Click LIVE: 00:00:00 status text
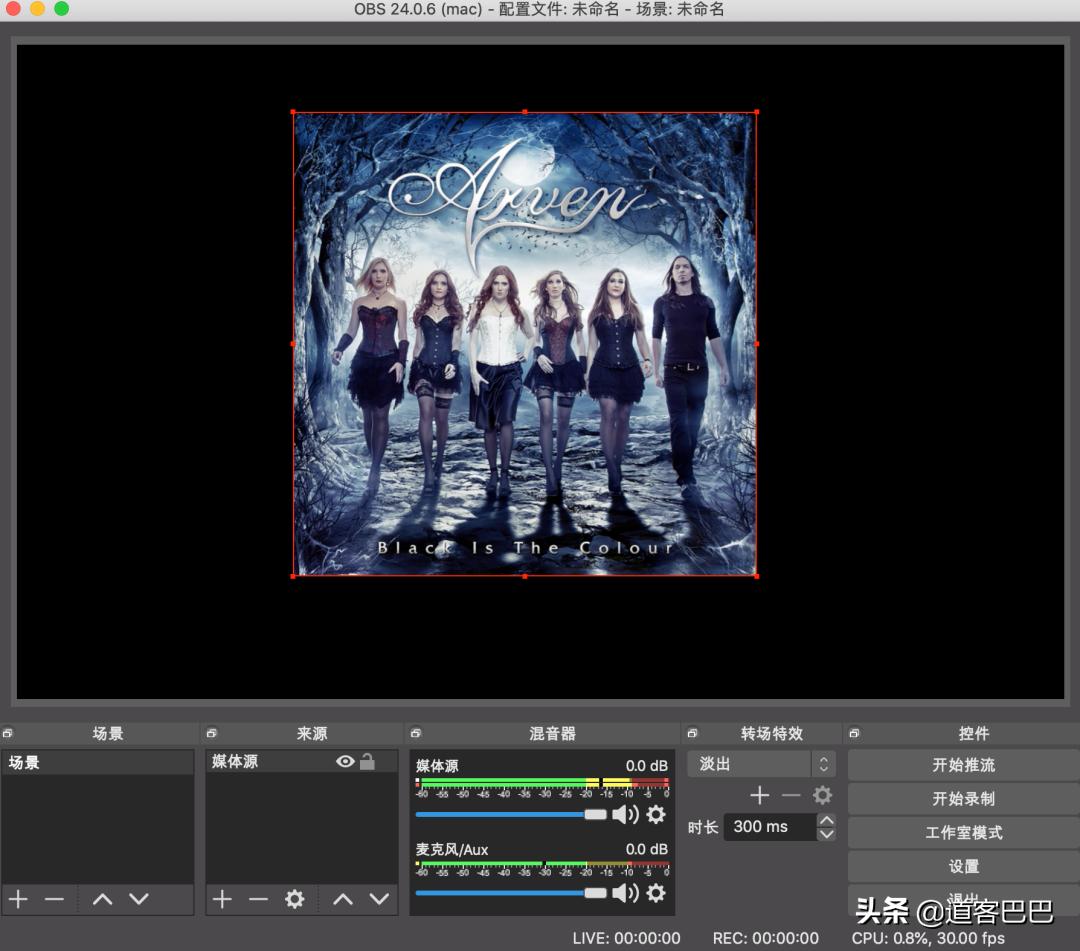The width and height of the screenshot is (1080, 951). tap(626, 938)
